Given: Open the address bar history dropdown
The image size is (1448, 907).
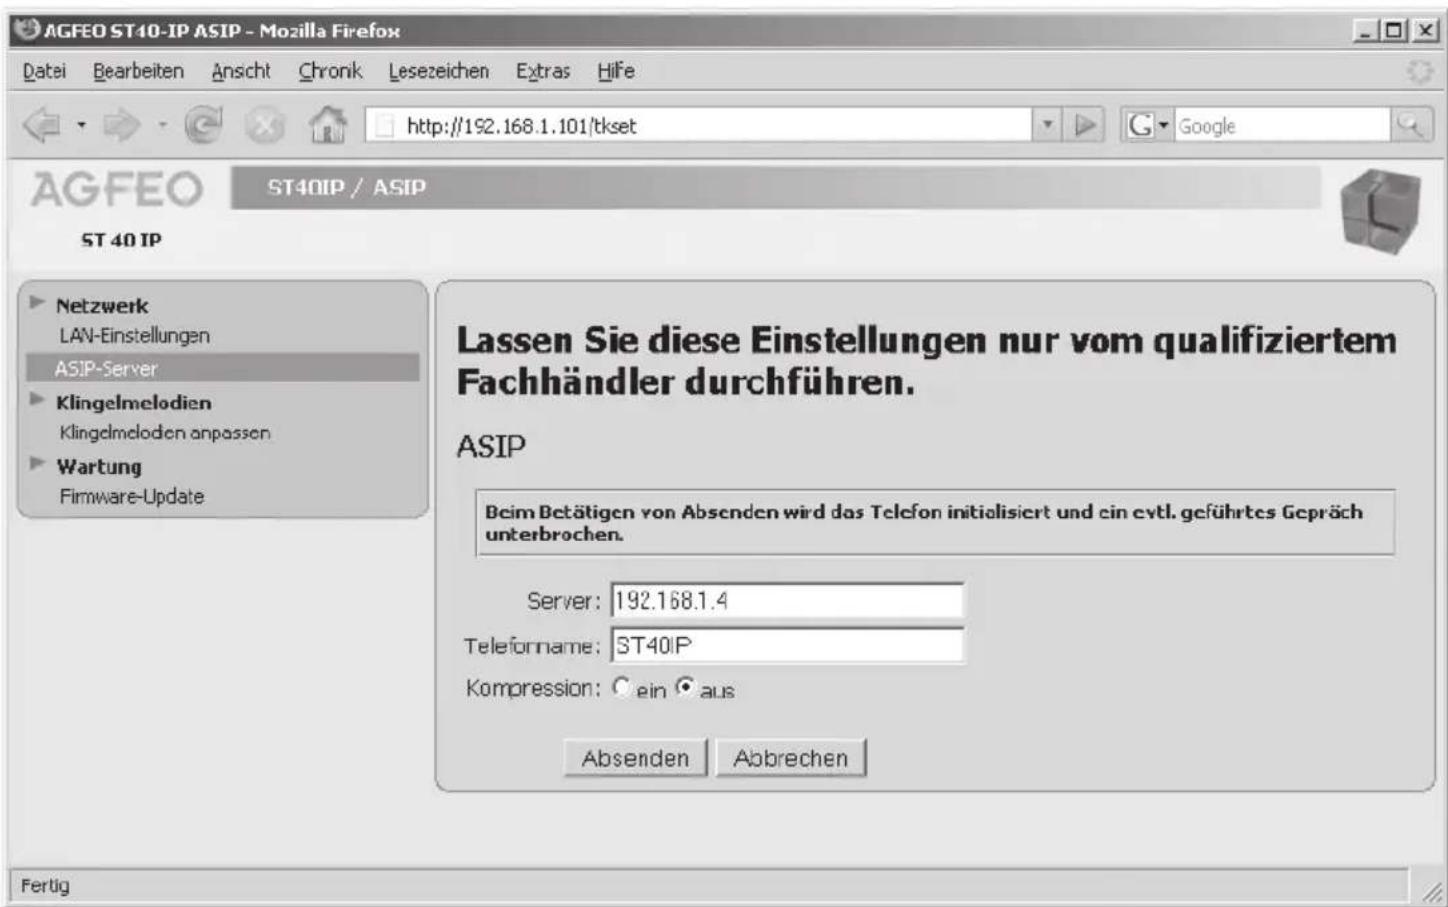Looking at the screenshot, I should coord(1046,125).
